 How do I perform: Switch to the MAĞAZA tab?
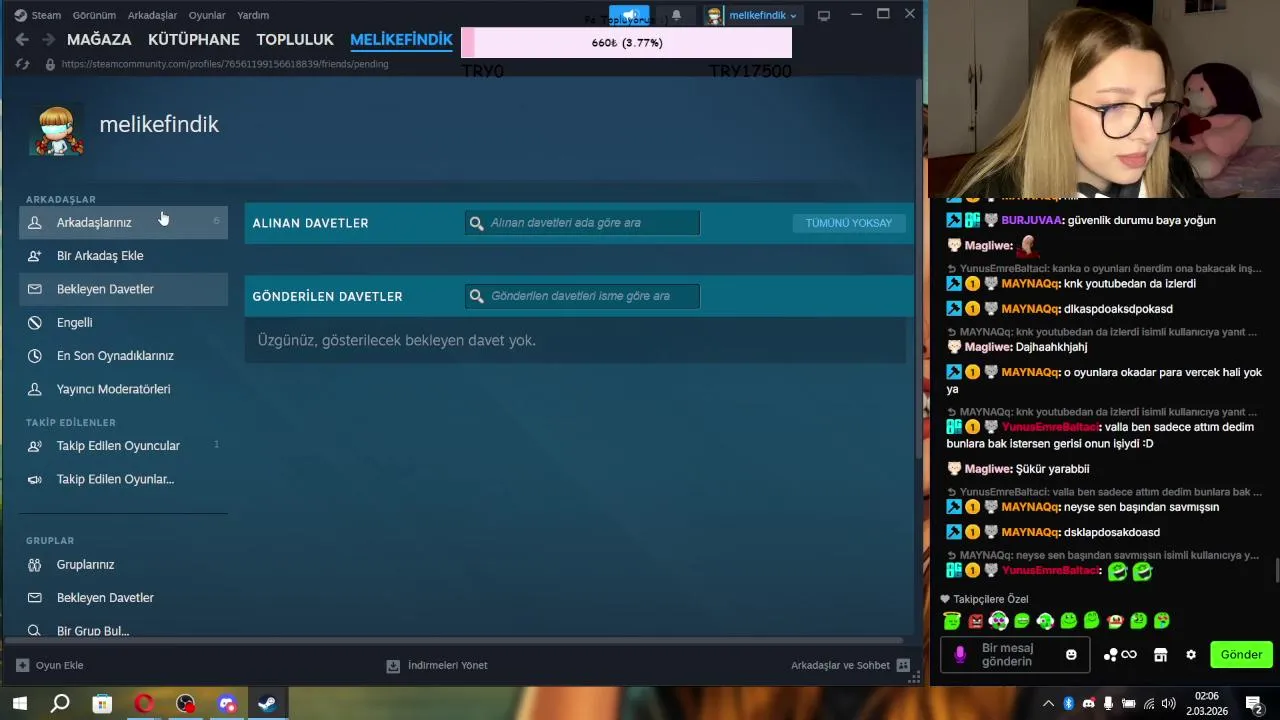point(99,39)
